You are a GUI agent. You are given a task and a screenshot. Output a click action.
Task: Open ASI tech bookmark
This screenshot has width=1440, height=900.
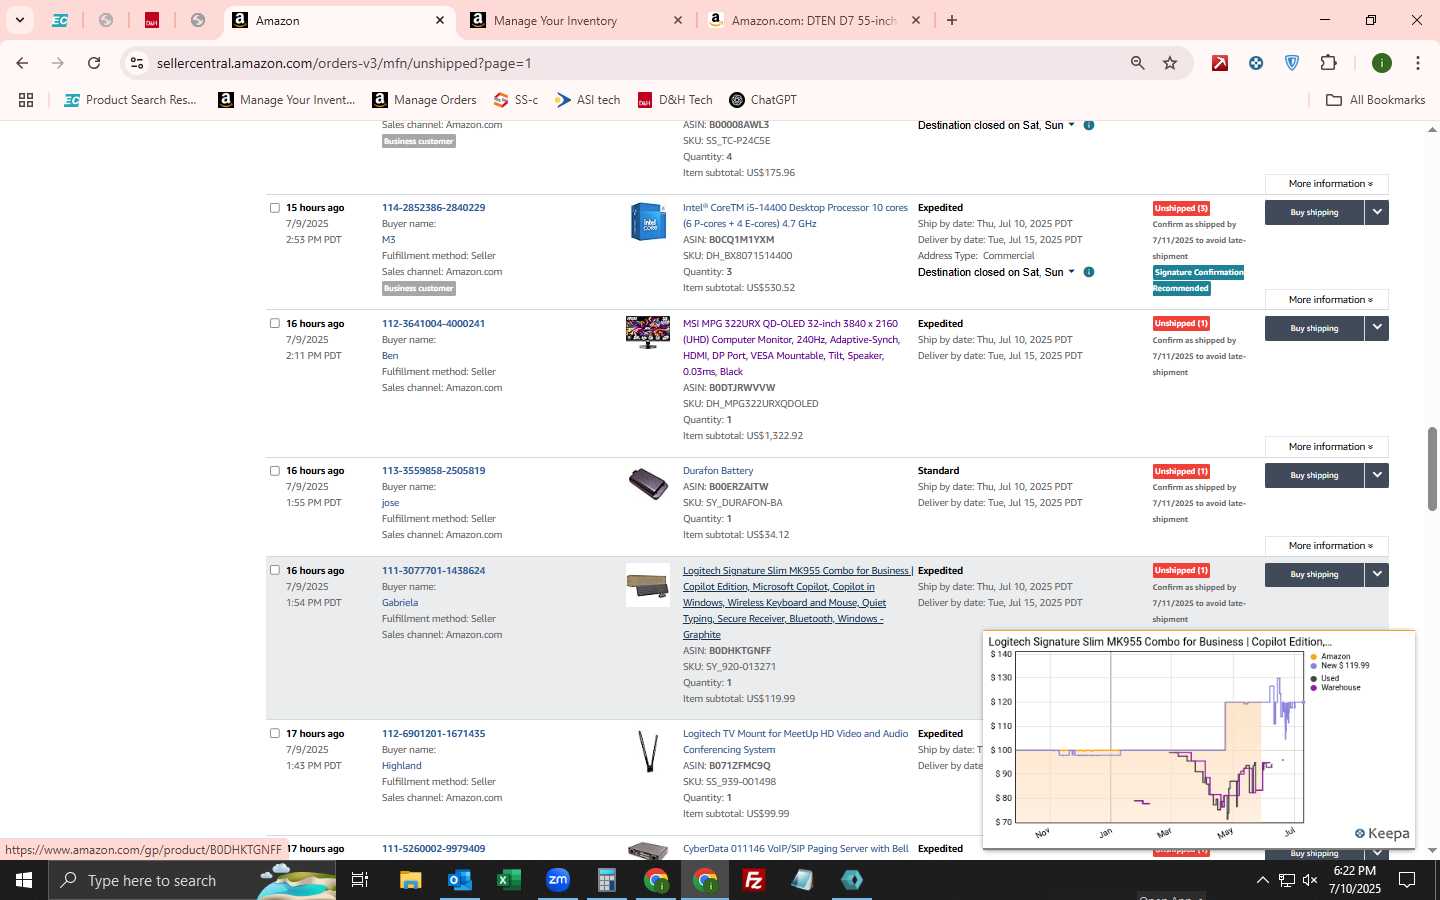[587, 100]
